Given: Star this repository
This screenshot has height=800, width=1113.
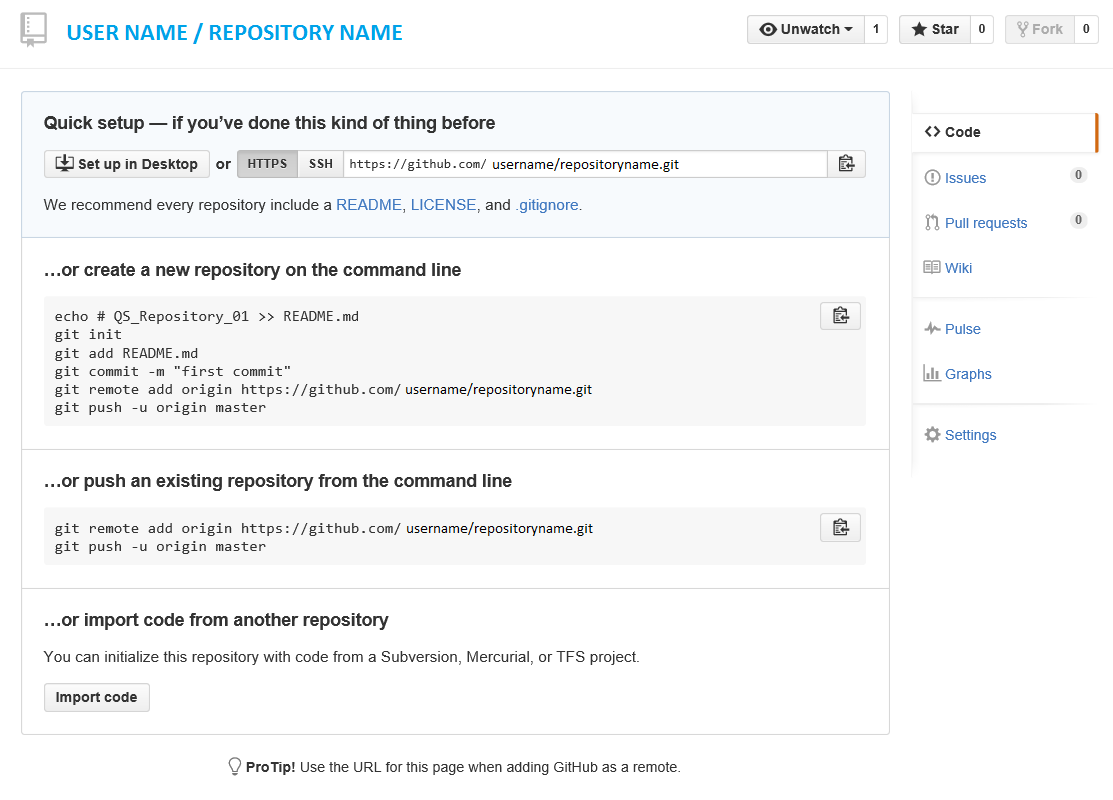Looking at the screenshot, I should (934, 29).
